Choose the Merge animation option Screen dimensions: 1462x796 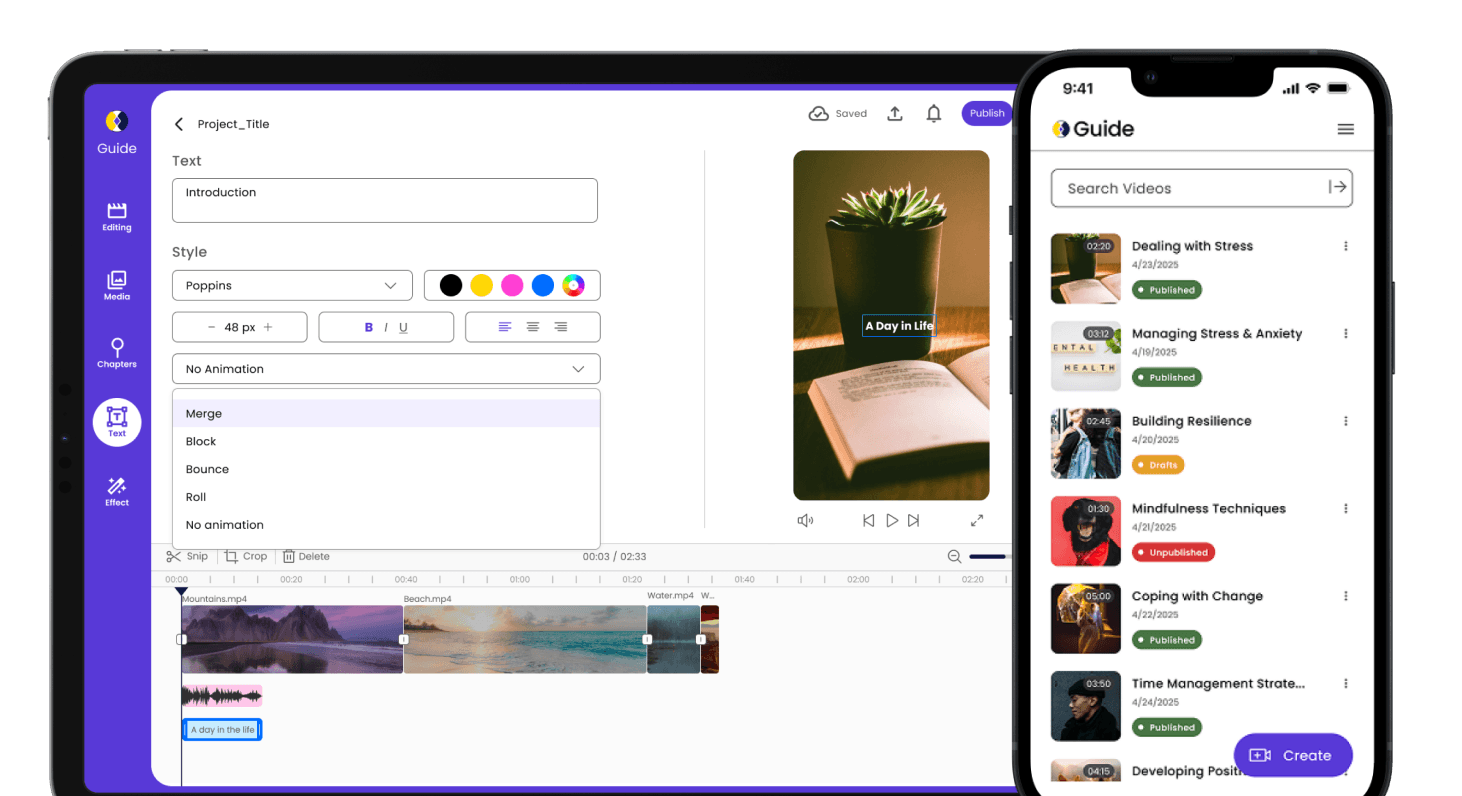pyautogui.click(x=386, y=413)
